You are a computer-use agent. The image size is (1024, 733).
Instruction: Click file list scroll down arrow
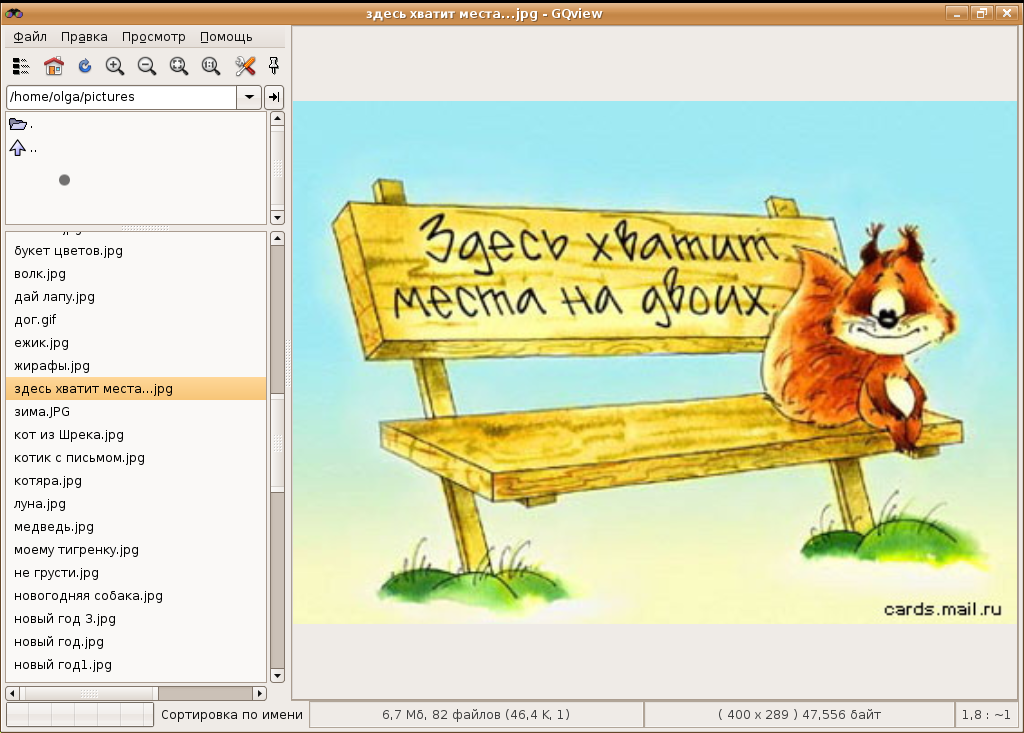278,676
